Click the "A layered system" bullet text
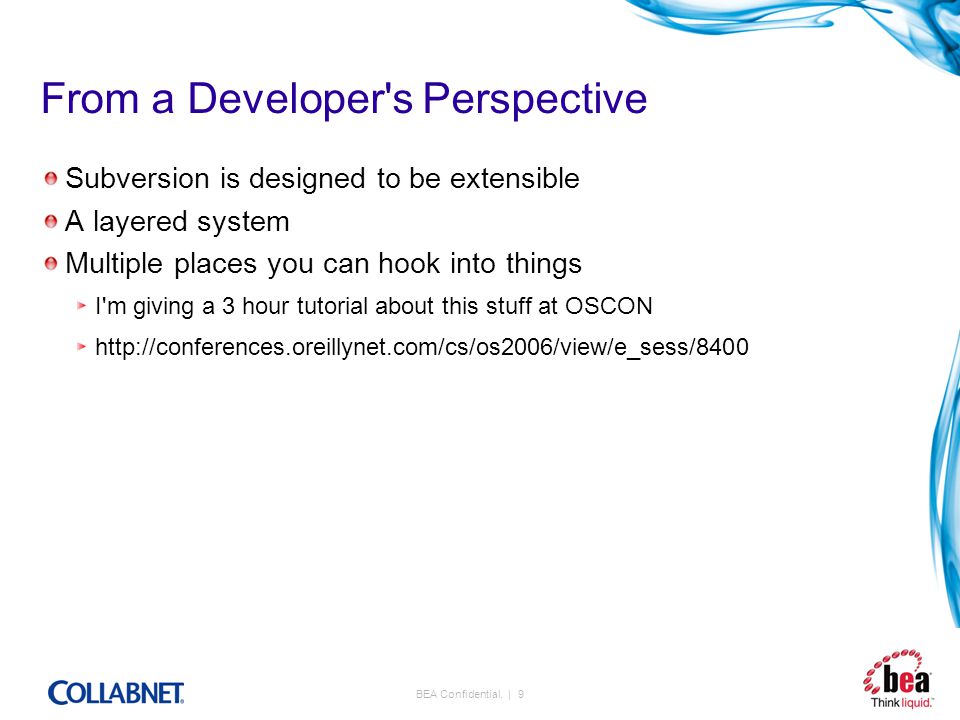This screenshot has width=960, height=720. tap(177, 222)
